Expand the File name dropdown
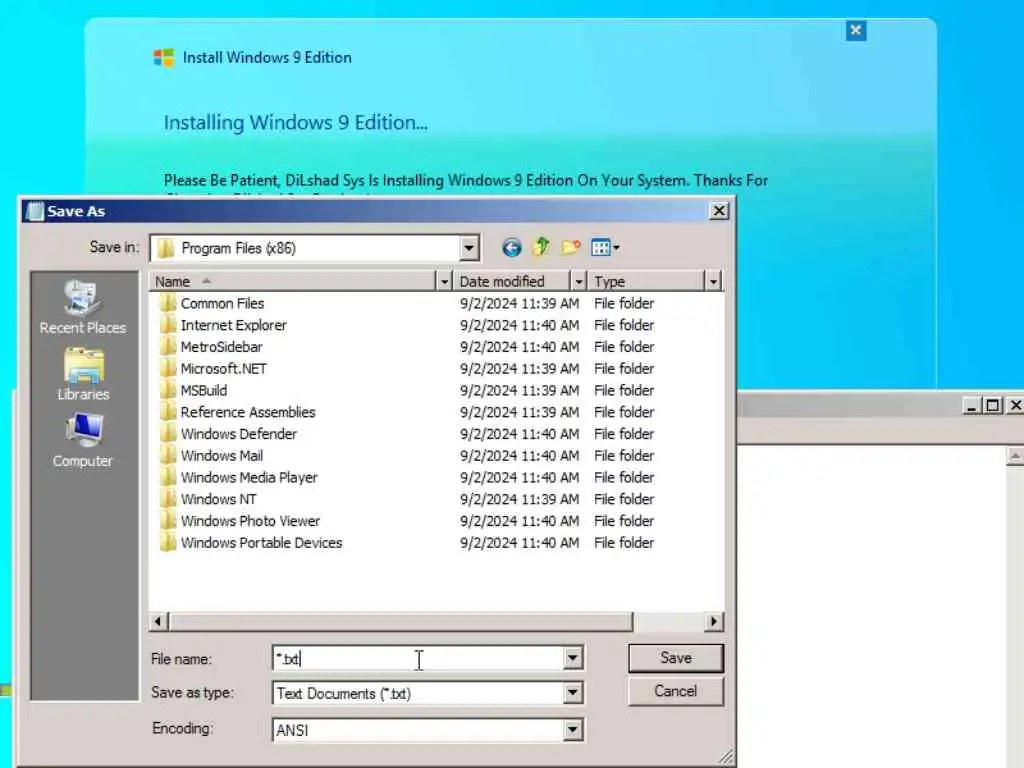This screenshot has height=768, width=1024. [x=573, y=658]
